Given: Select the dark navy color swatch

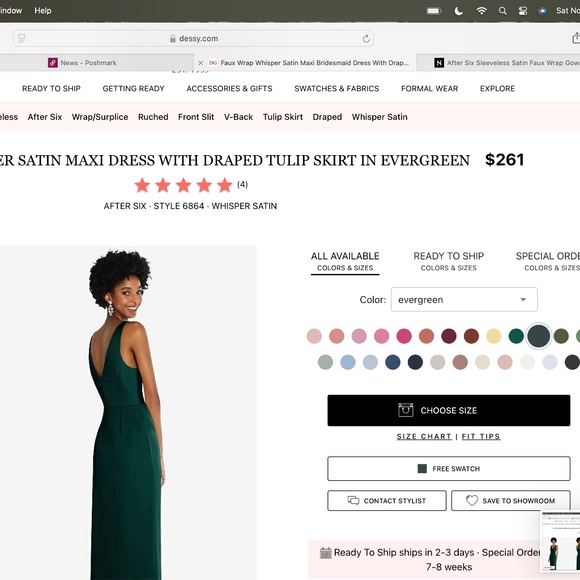Looking at the screenshot, I should tap(415, 362).
